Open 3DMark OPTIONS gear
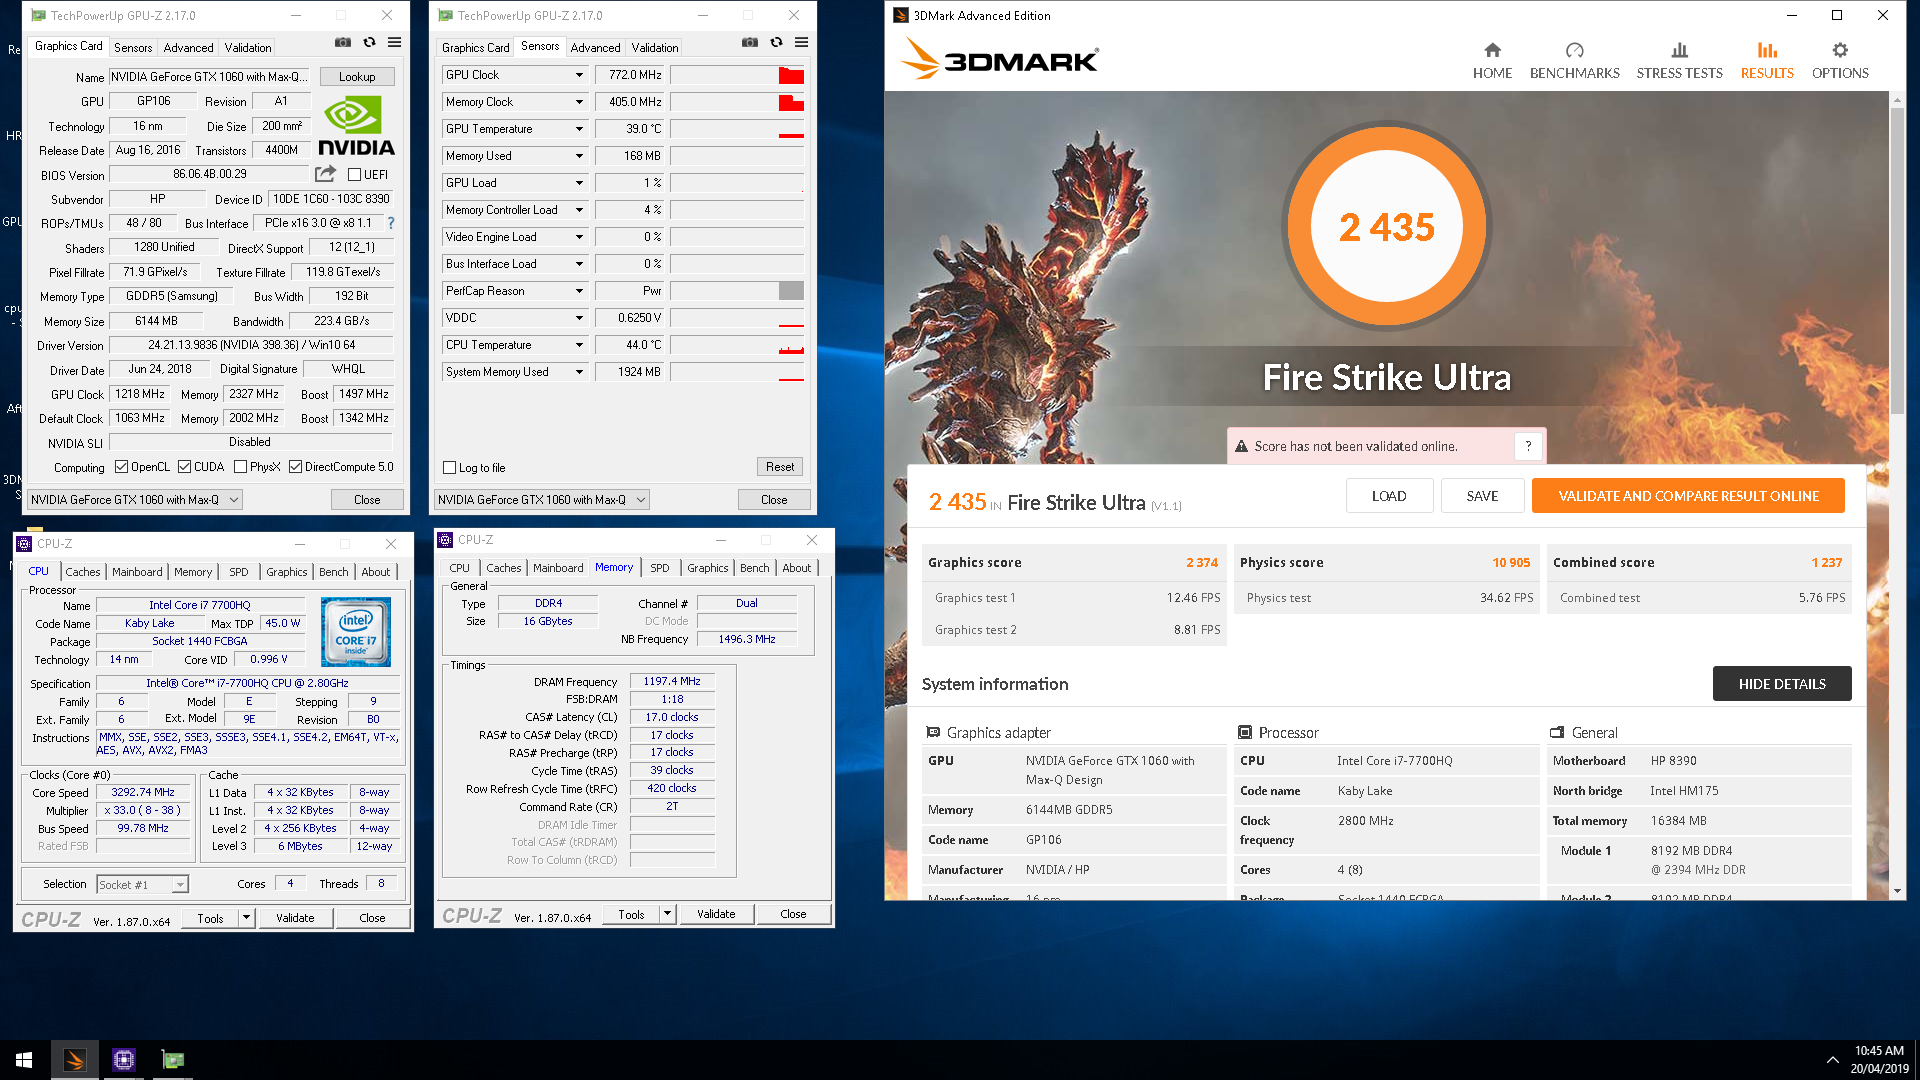Screen dimensions: 1920x1080 tap(1840, 61)
